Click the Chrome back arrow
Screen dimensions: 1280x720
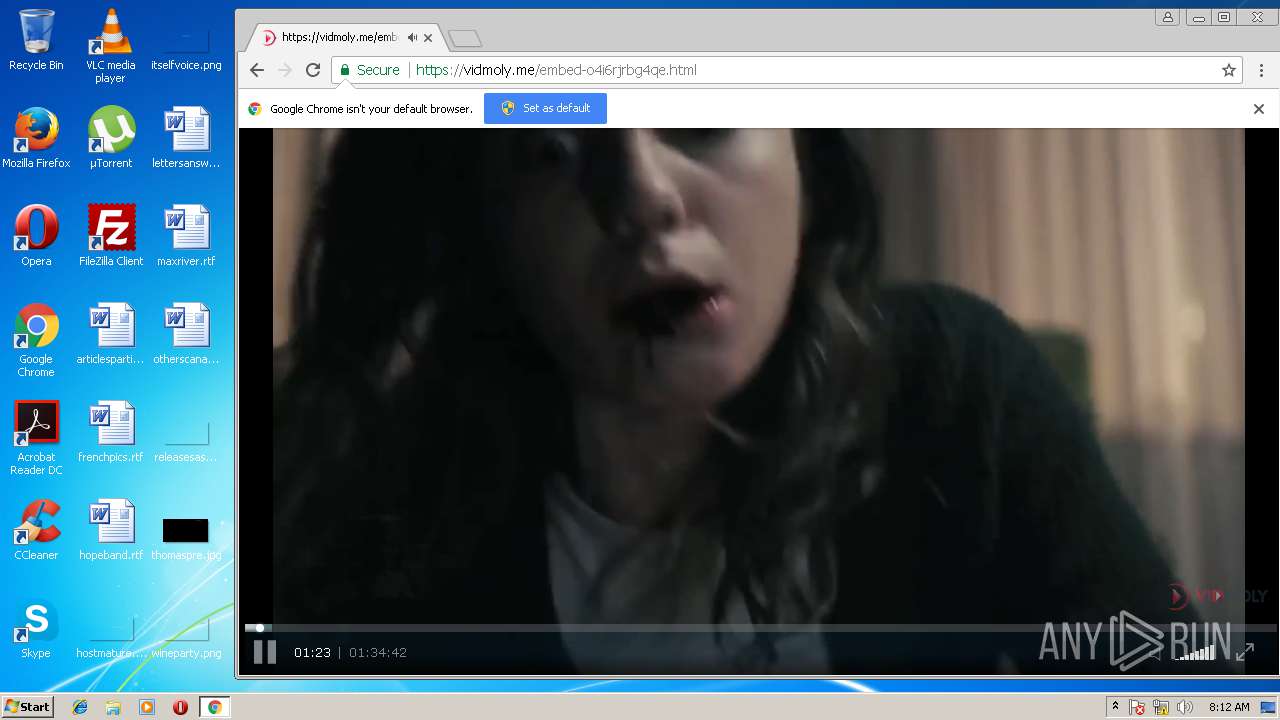coord(257,70)
